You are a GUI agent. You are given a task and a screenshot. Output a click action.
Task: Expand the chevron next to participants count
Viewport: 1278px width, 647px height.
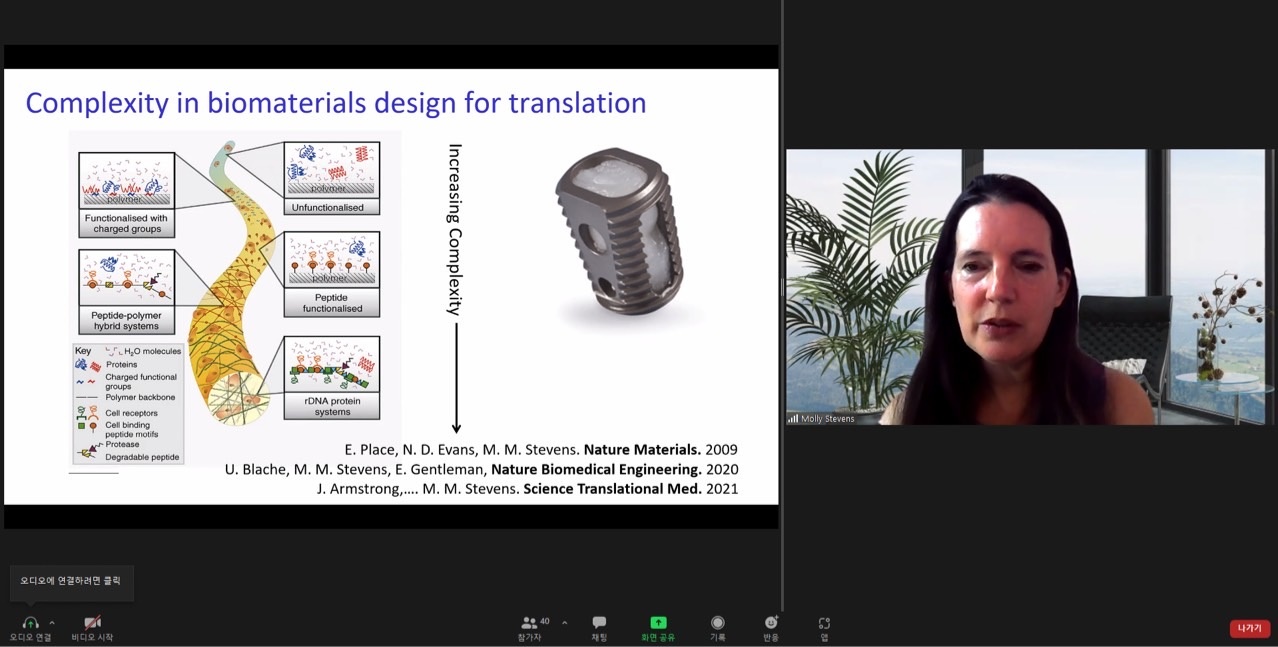click(564, 623)
